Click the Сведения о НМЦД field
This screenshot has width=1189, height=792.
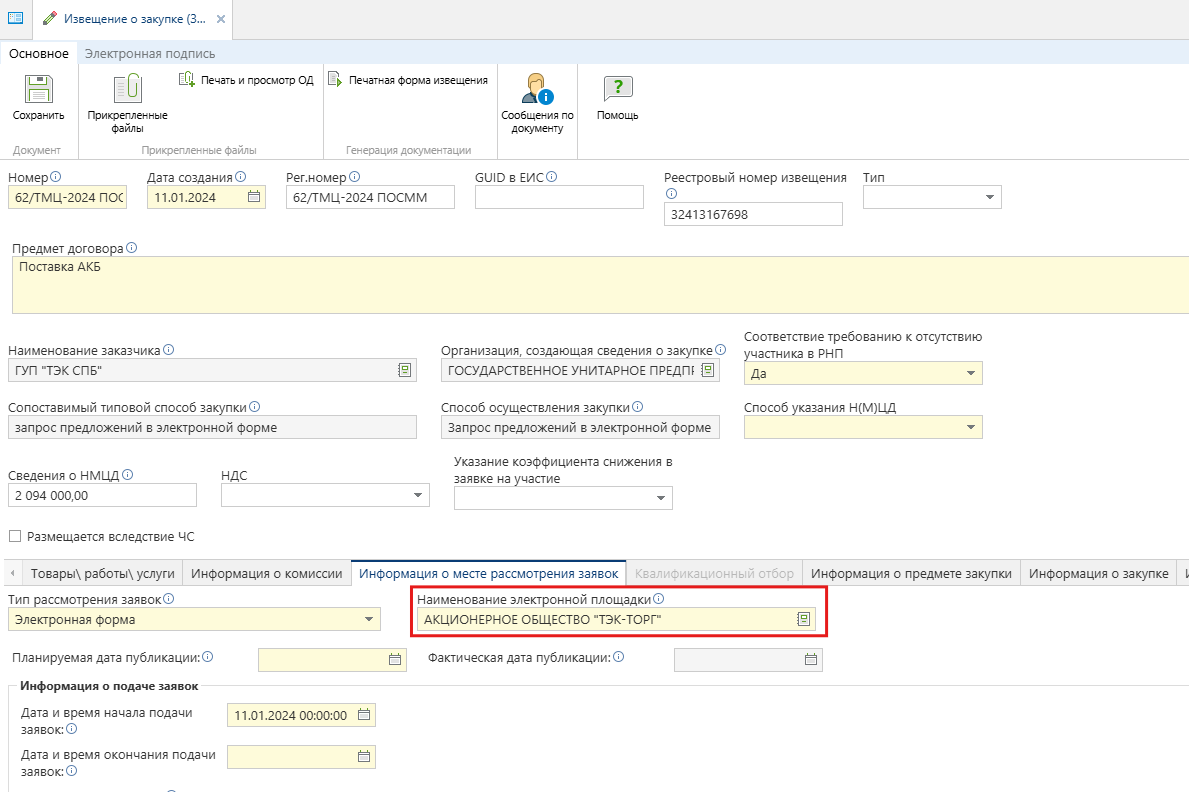102,495
